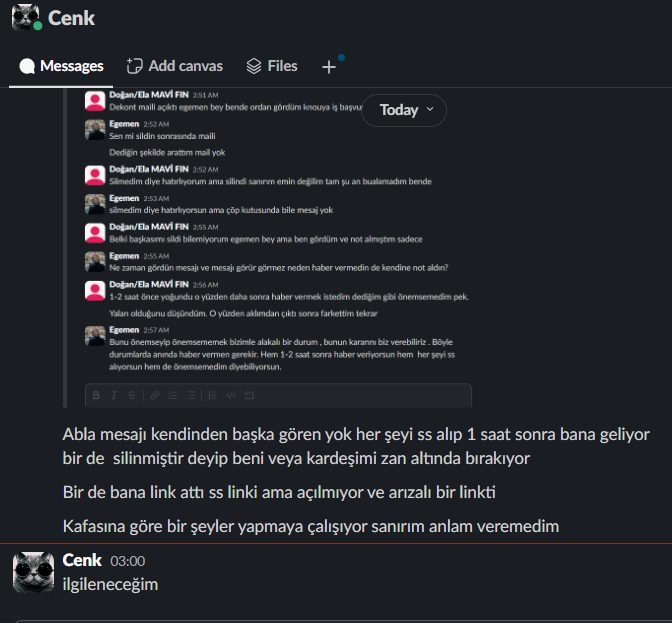
Task: Click the Files layers icon
Action: point(254,66)
